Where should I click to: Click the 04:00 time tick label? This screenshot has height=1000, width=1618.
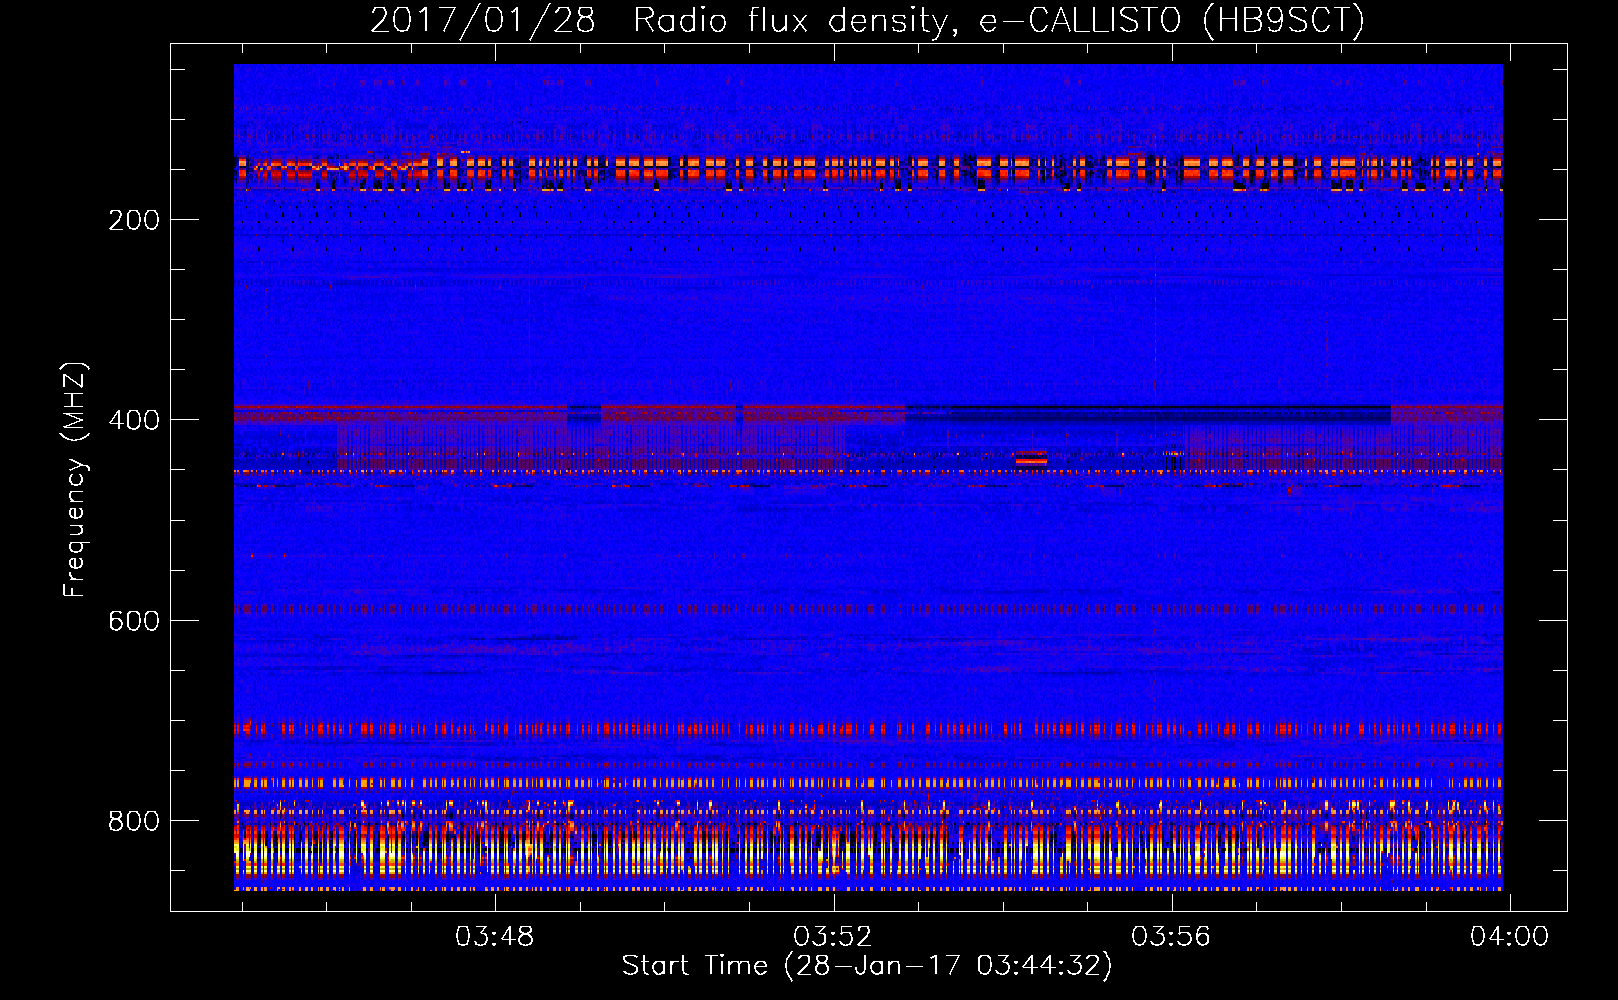[1509, 937]
